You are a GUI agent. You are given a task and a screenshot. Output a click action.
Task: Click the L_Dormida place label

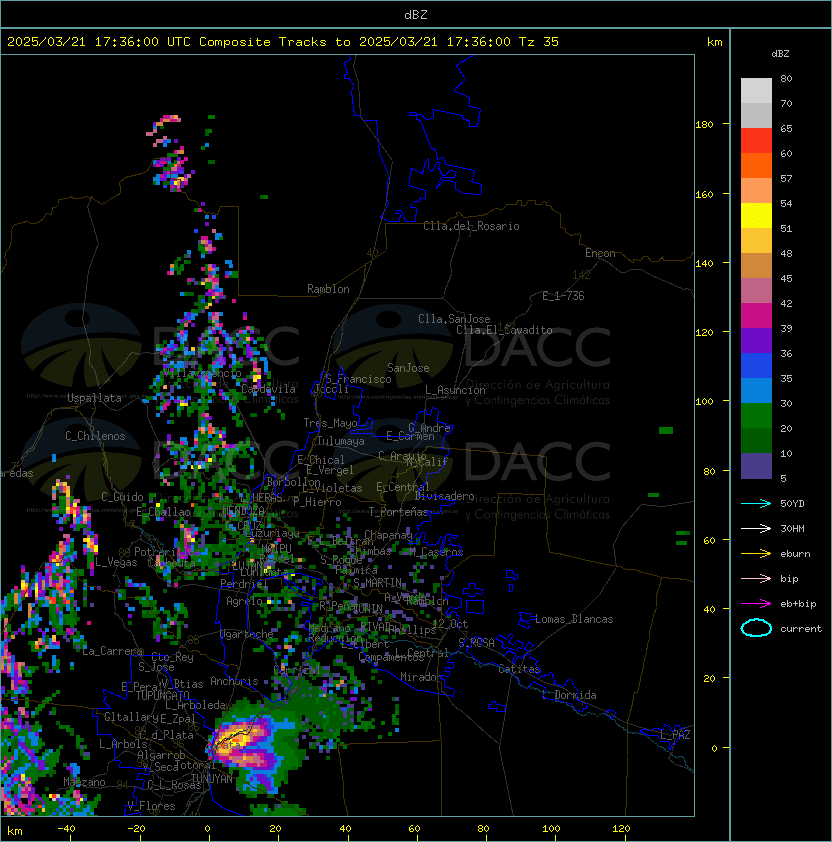569,695
